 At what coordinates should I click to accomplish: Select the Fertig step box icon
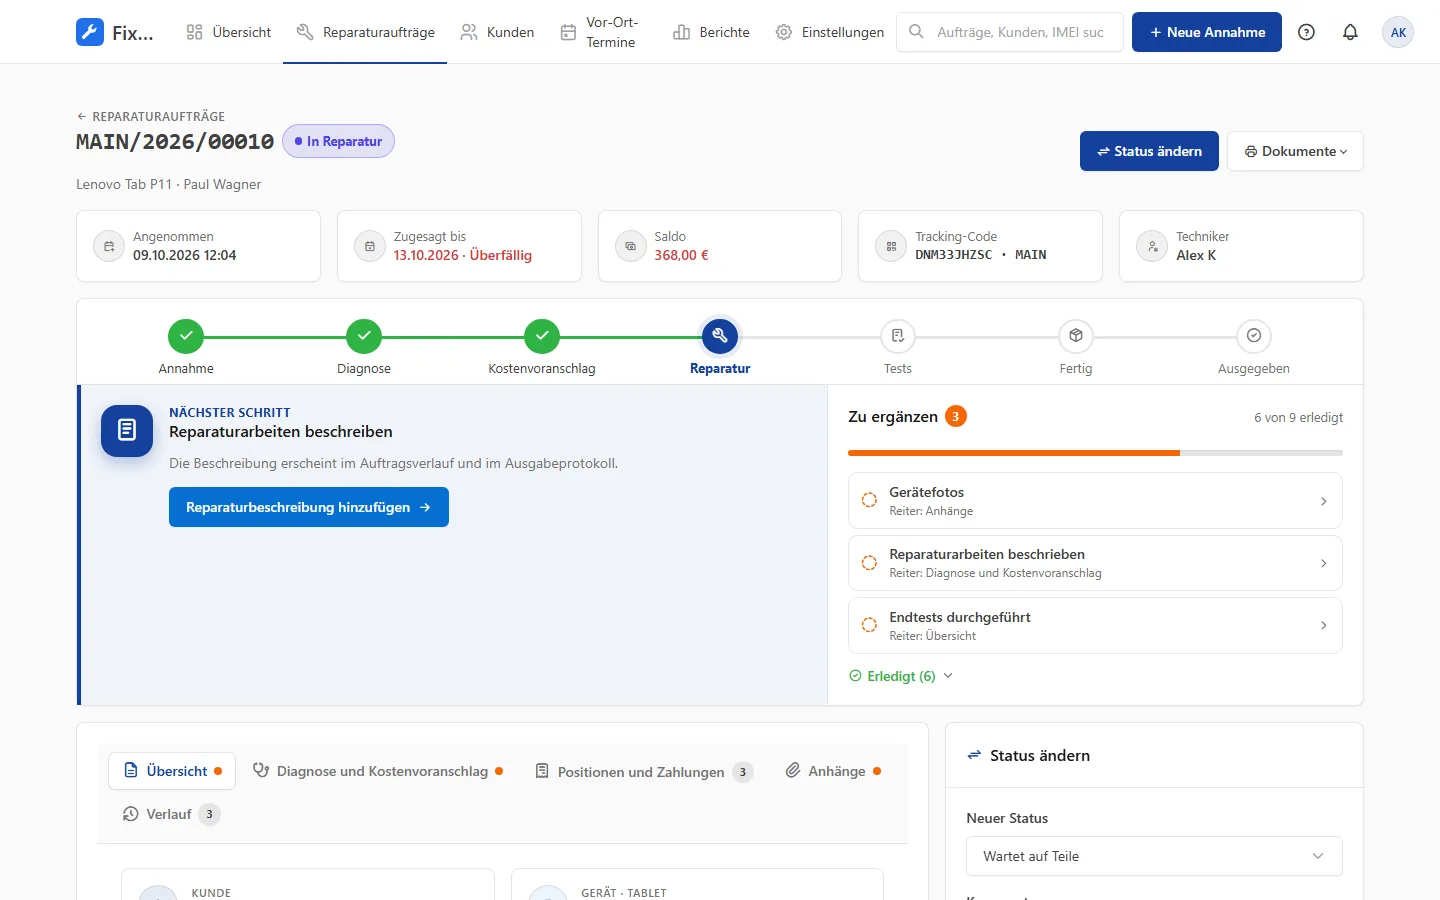point(1076,336)
